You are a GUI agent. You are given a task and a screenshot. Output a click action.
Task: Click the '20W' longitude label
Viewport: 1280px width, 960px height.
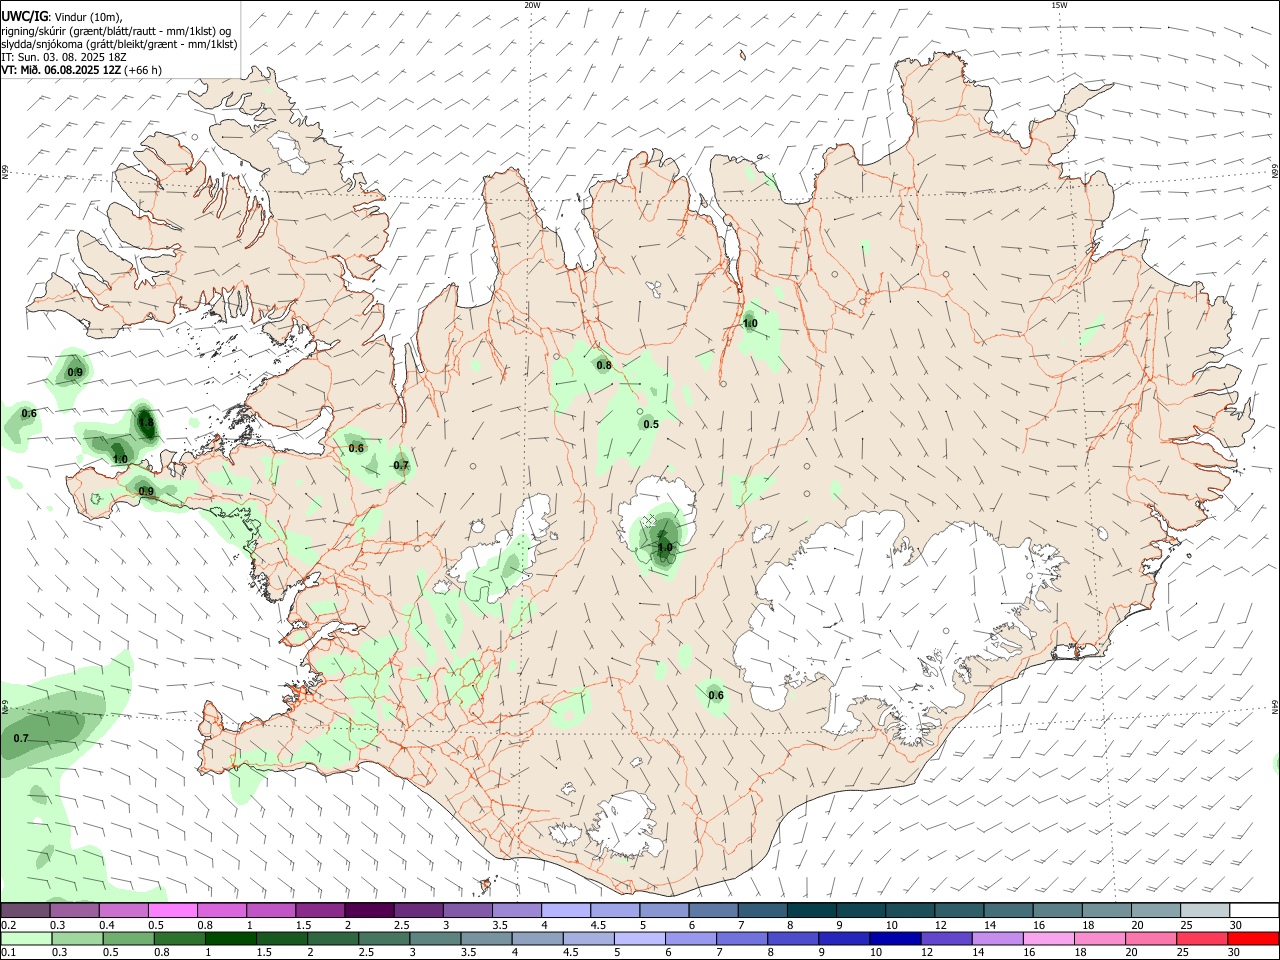(532, 5)
